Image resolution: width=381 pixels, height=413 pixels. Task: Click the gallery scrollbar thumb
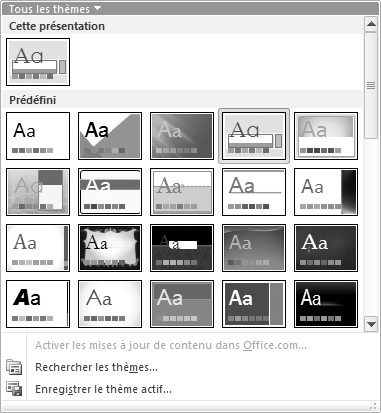click(371, 85)
